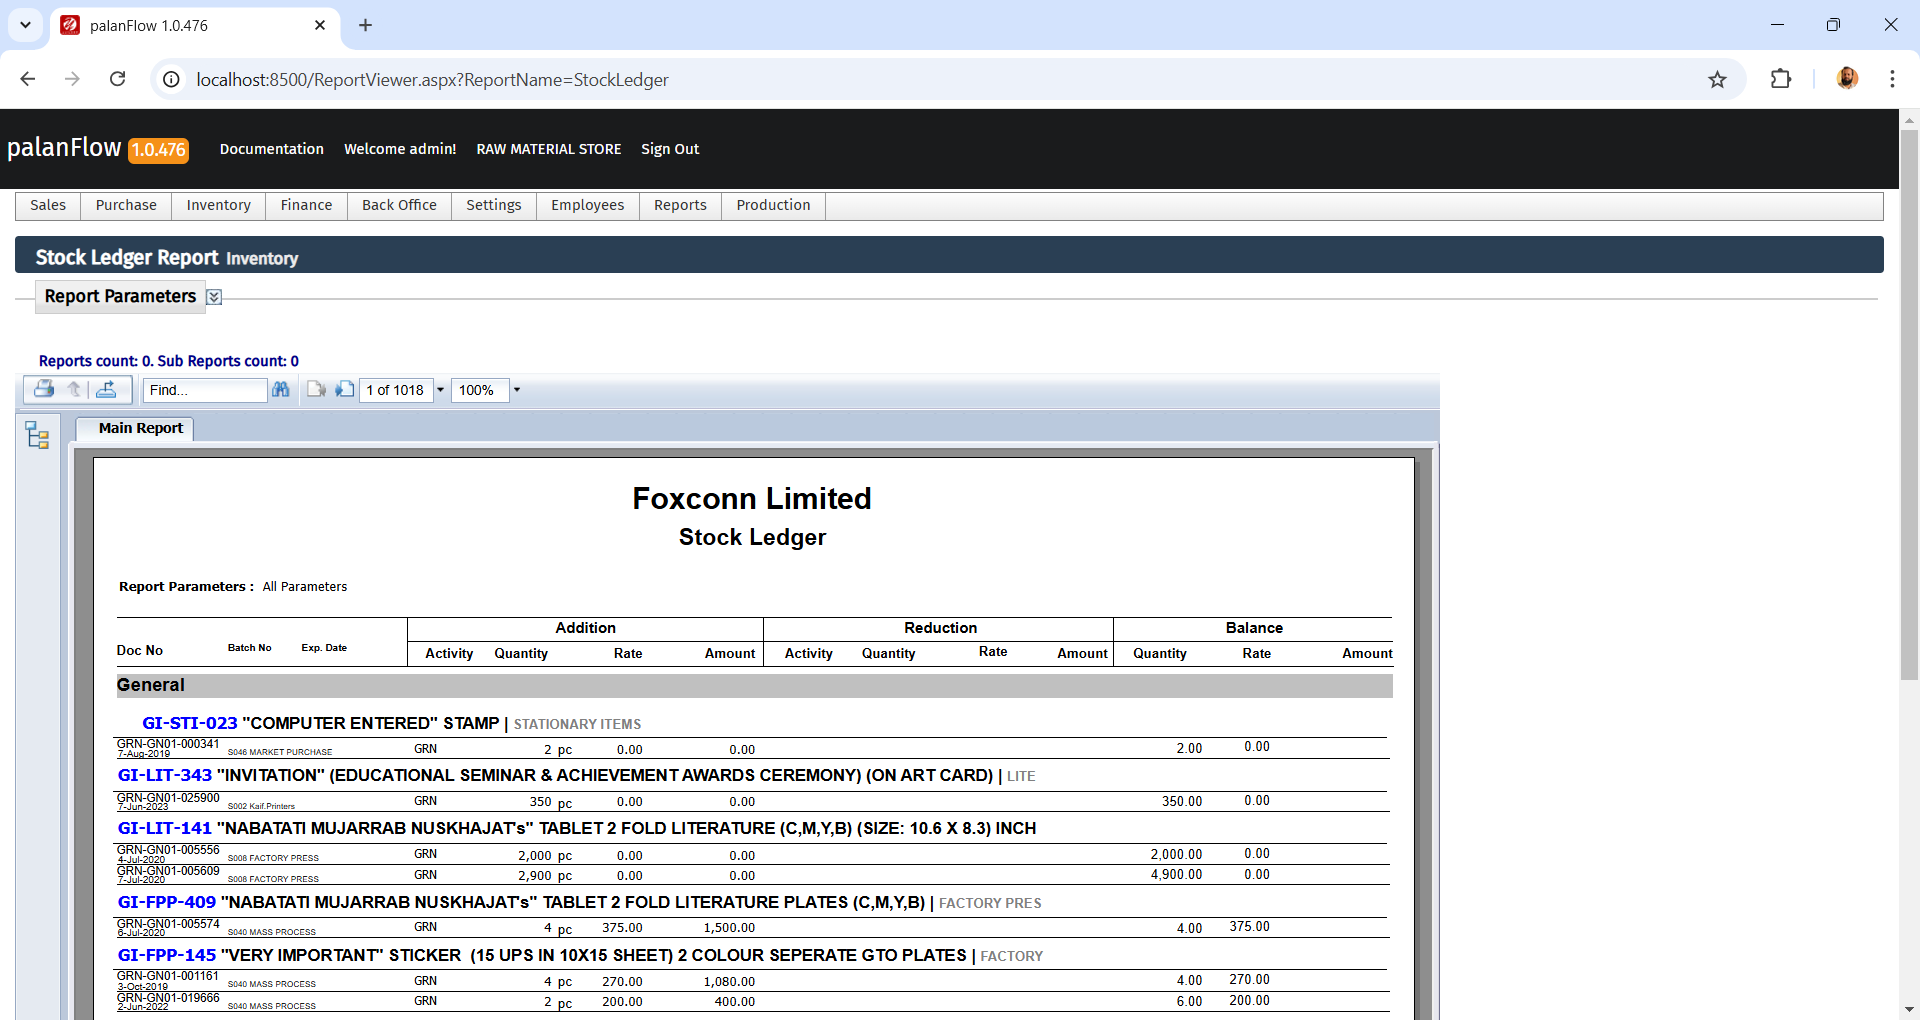Click the 100% zoom box
1920x1020 pixels.
pos(480,390)
